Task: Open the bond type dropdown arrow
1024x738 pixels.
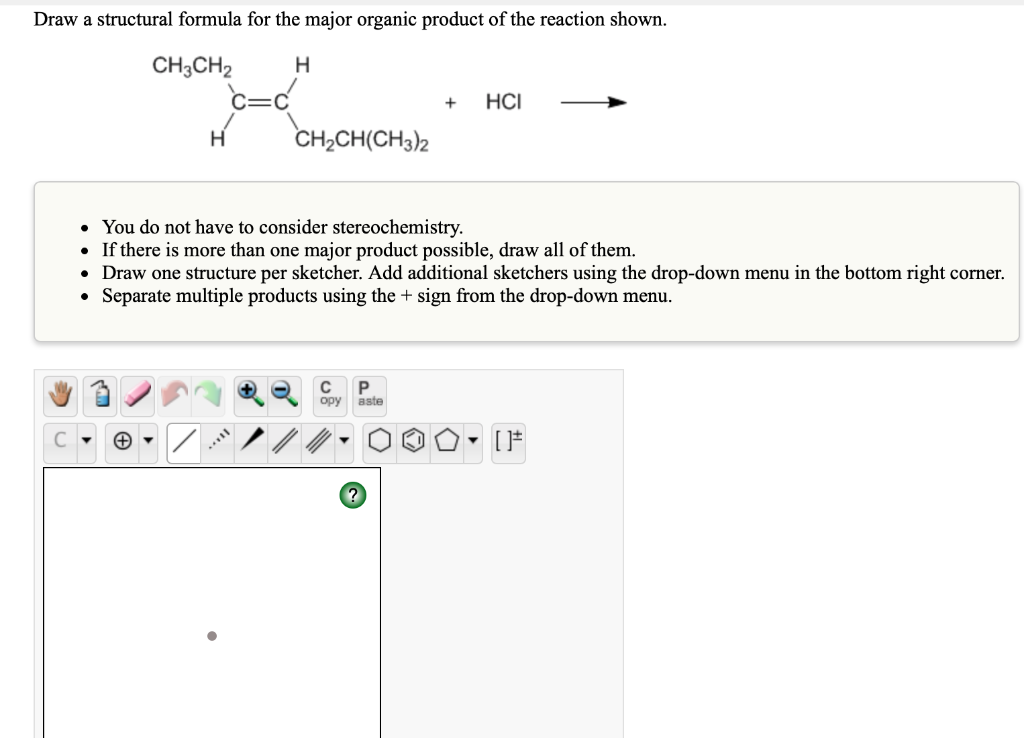Action: (344, 442)
